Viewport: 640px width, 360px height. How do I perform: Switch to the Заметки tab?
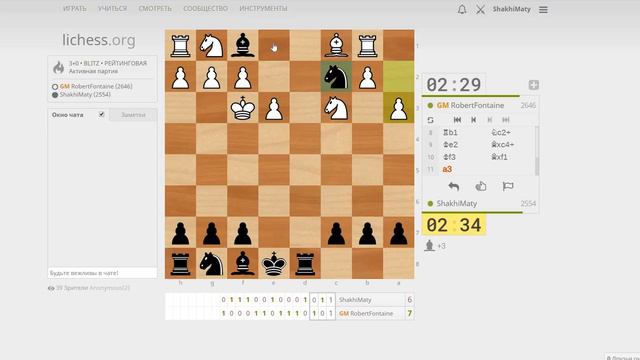point(133,115)
